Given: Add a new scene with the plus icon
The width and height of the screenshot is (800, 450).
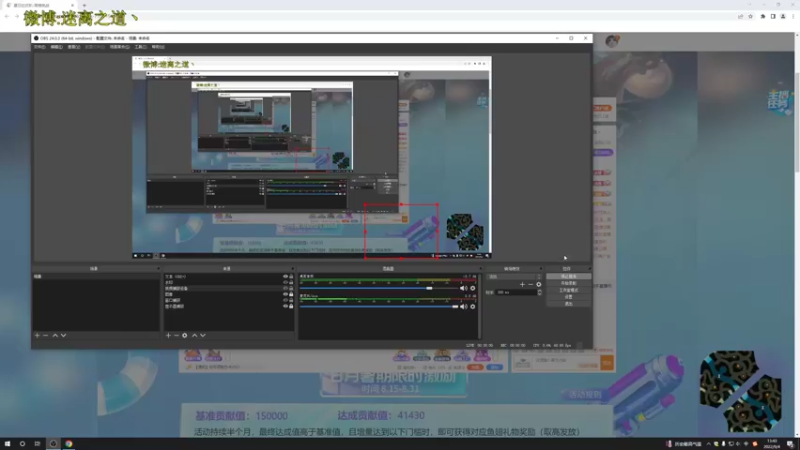Looking at the screenshot, I should coord(37,335).
